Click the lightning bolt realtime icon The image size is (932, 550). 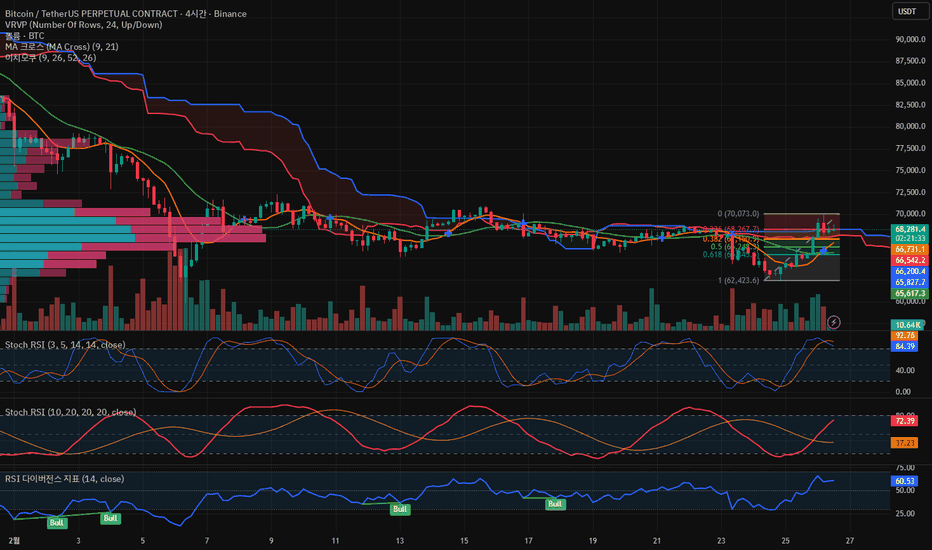[x=834, y=322]
